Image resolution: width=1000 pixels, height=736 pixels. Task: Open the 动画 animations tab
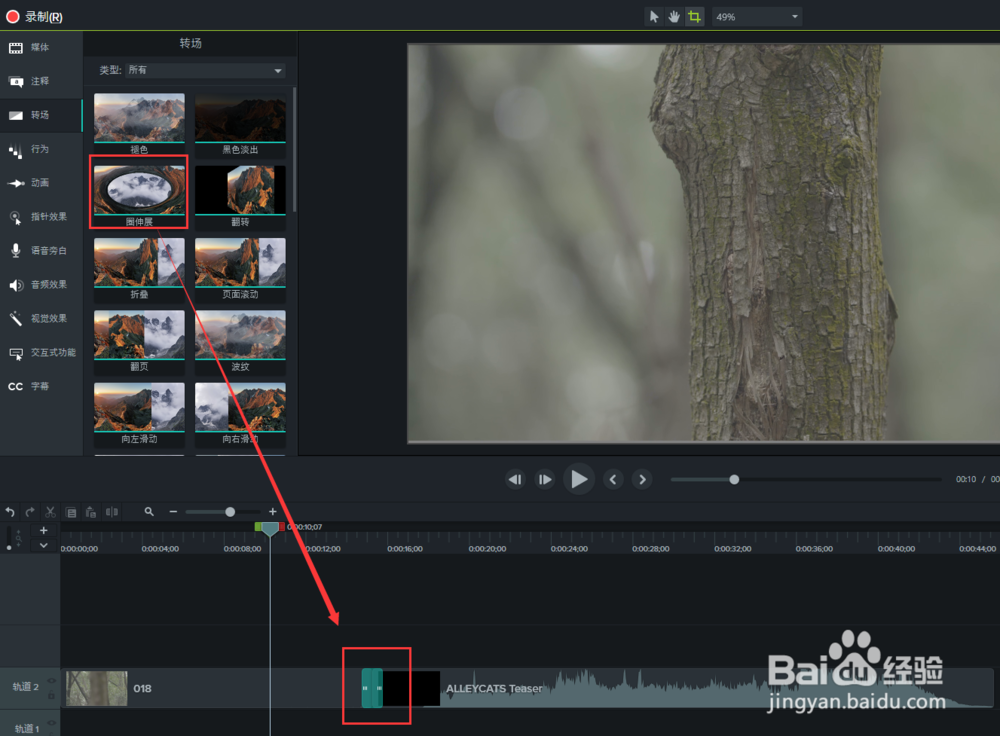(x=41, y=182)
